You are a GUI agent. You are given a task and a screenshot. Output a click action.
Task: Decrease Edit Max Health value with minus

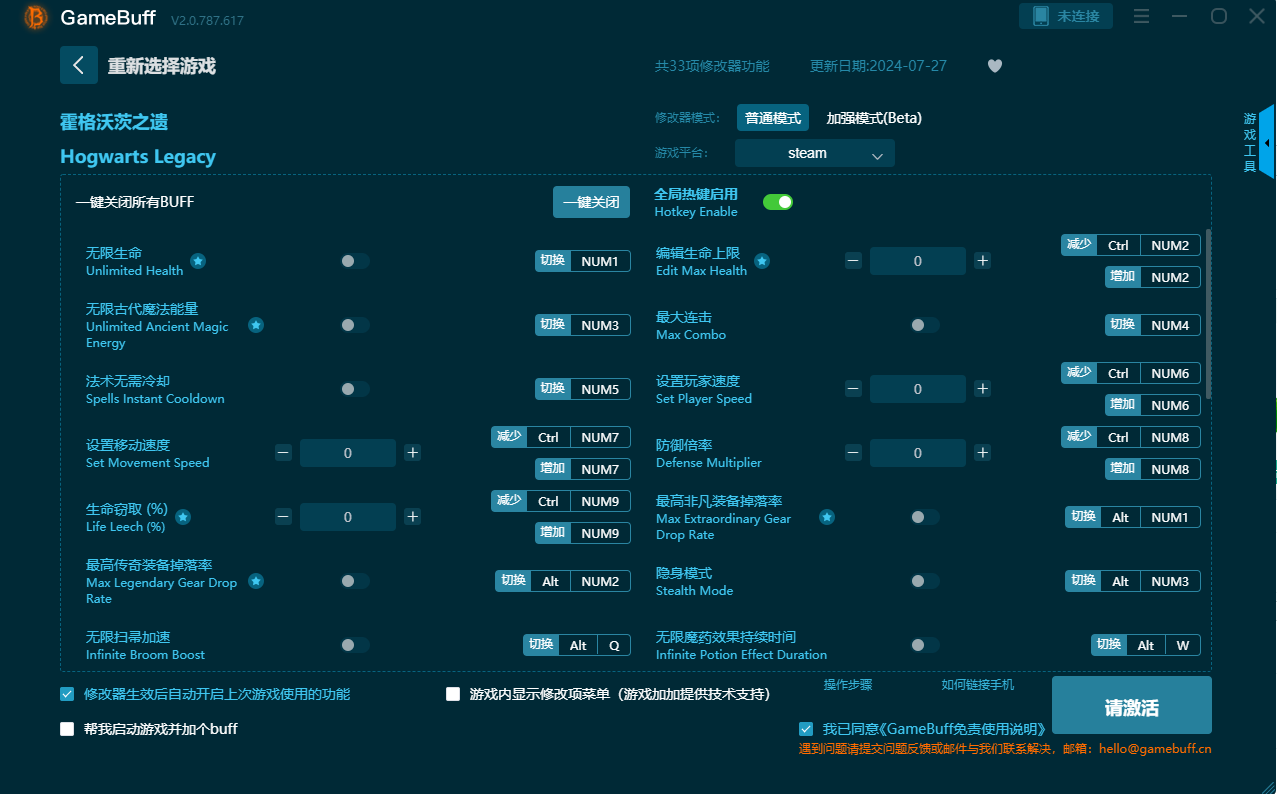pyautogui.click(x=853, y=261)
